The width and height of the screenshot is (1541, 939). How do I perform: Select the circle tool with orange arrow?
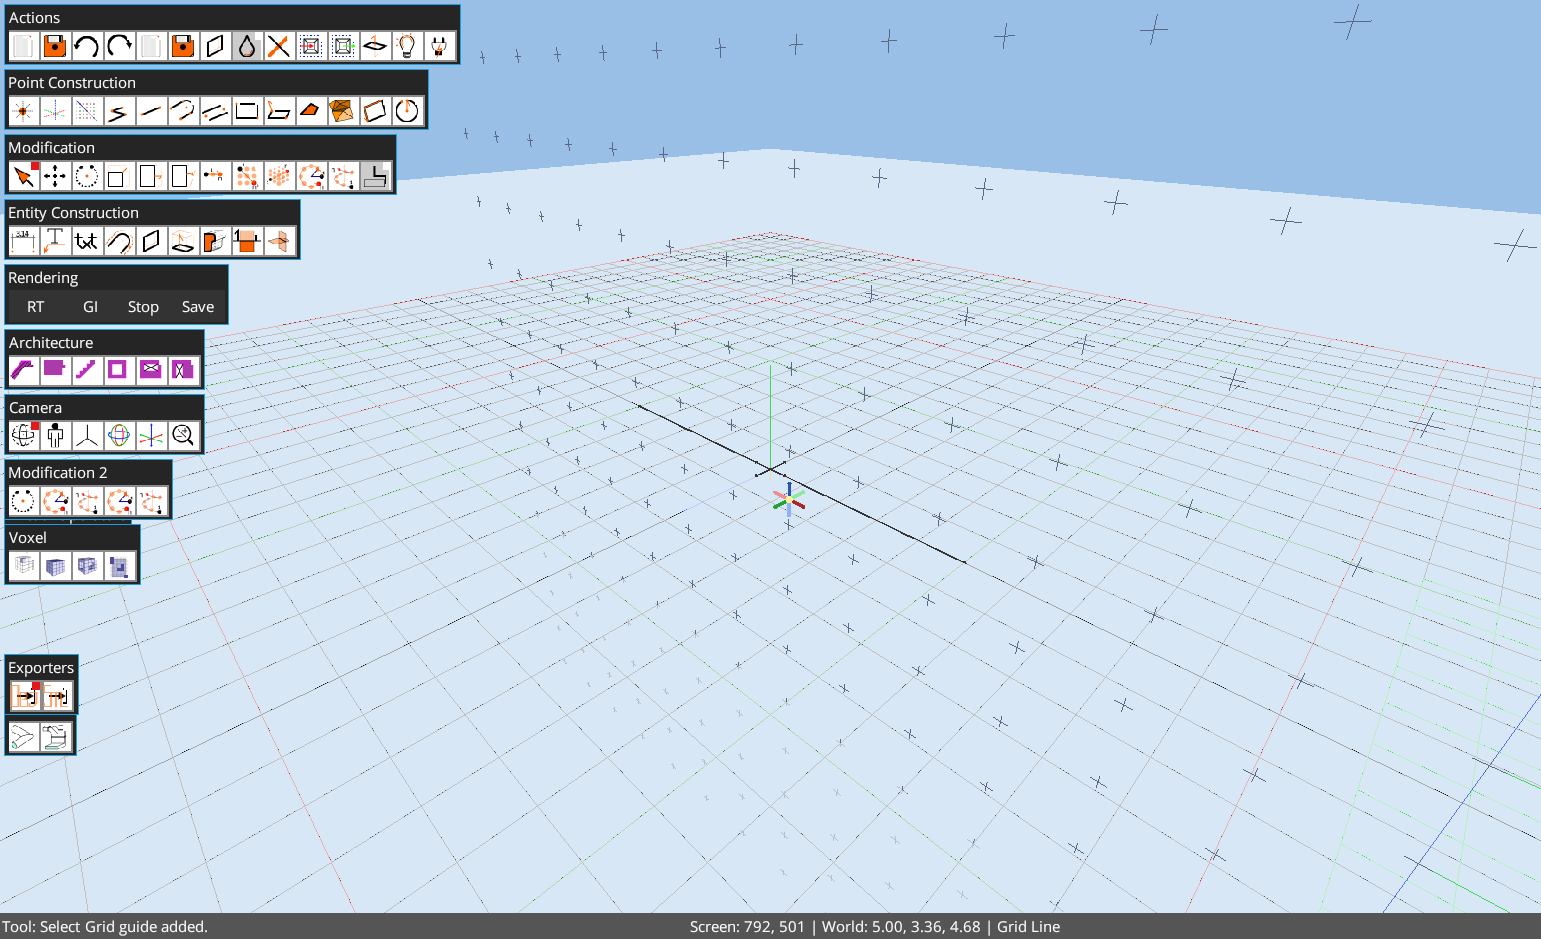coord(407,111)
